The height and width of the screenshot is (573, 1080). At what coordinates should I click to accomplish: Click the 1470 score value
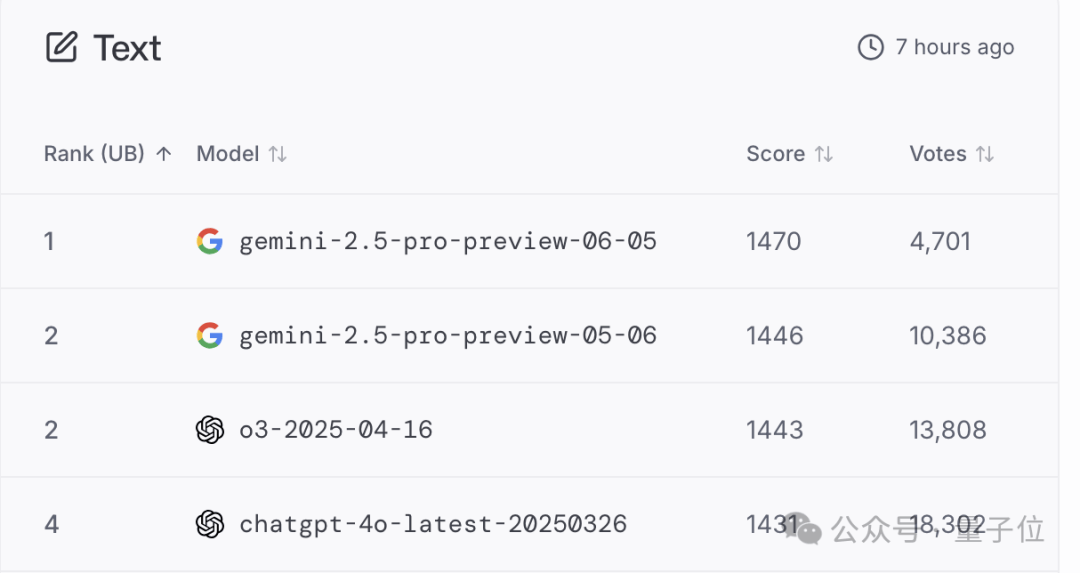pos(774,241)
